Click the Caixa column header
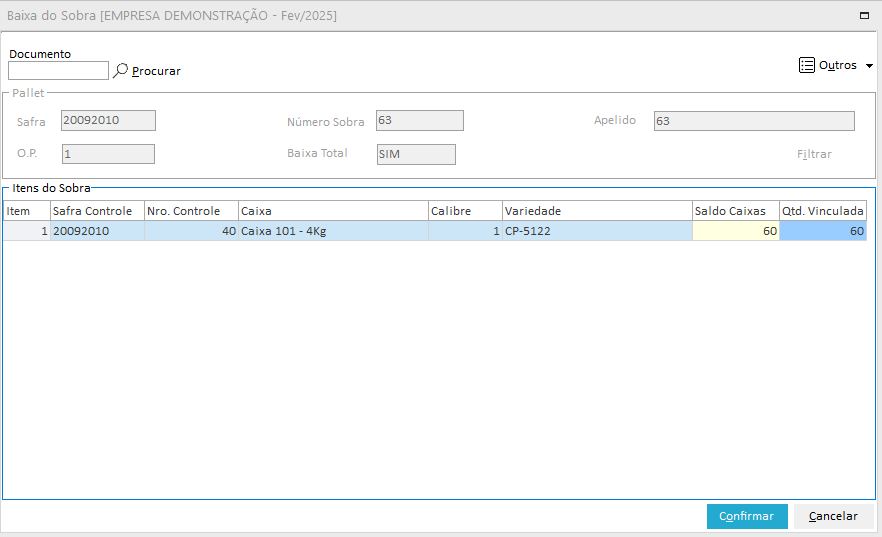Image resolution: width=882 pixels, height=537 pixels. click(x=333, y=211)
